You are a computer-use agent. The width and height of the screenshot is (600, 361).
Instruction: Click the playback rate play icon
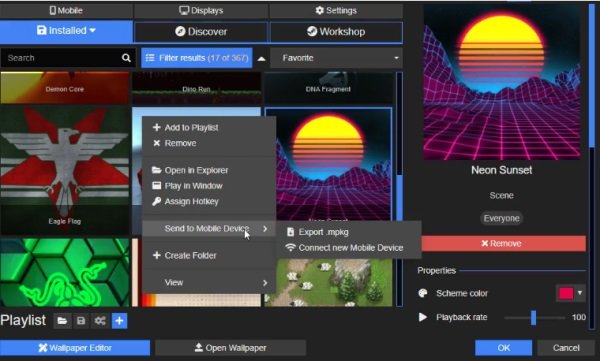pyautogui.click(x=422, y=317)
